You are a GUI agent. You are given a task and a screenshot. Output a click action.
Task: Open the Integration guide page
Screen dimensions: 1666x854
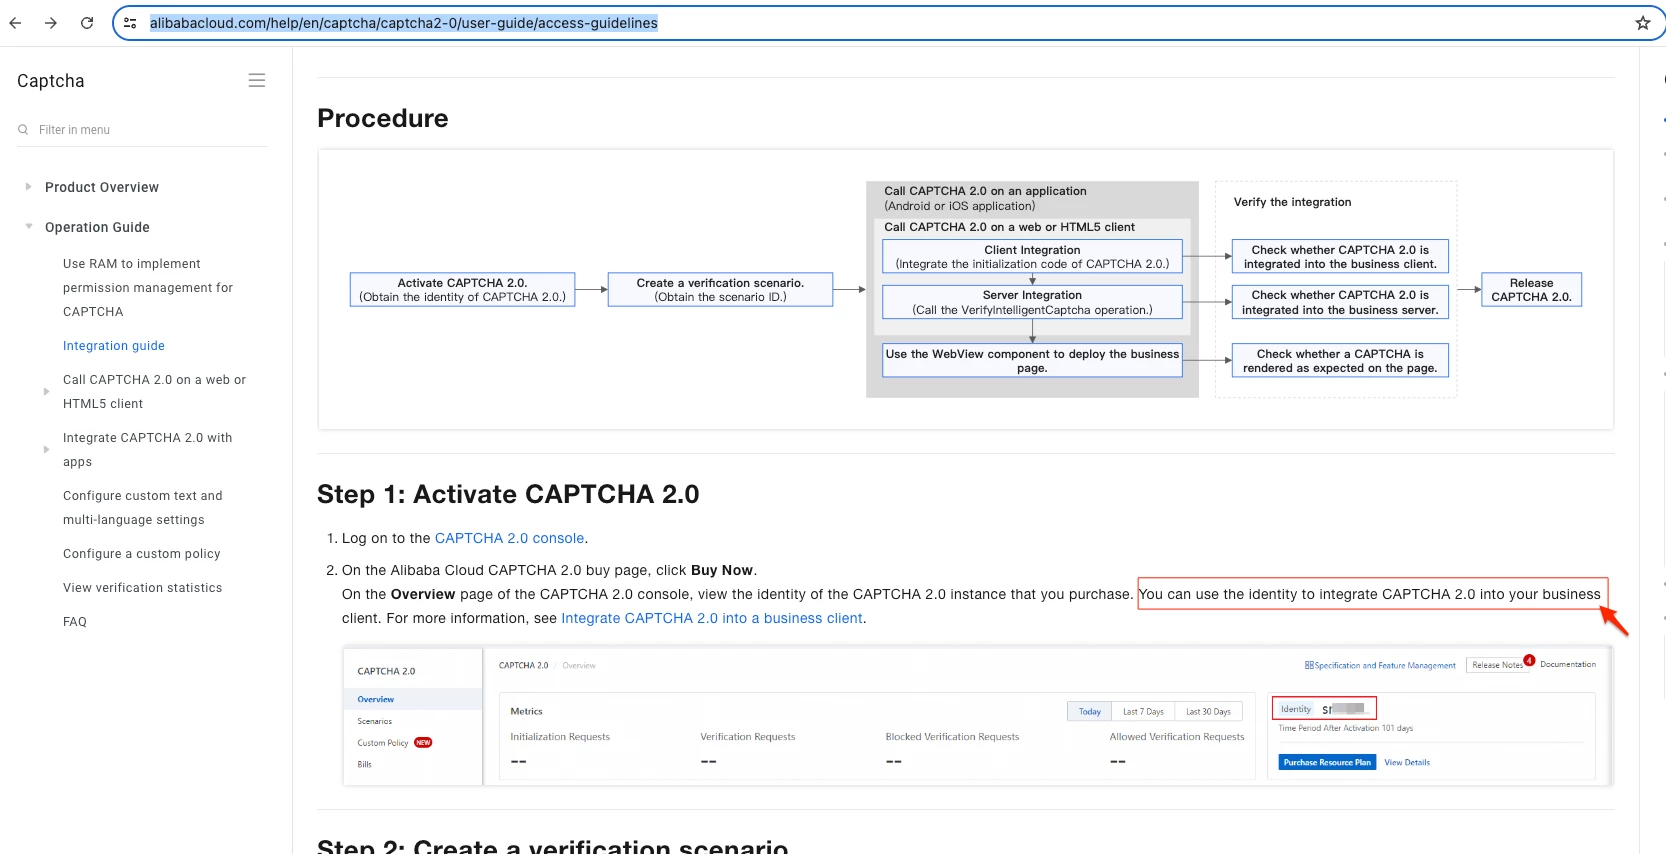pyautogui.click(x=114, y=346)
